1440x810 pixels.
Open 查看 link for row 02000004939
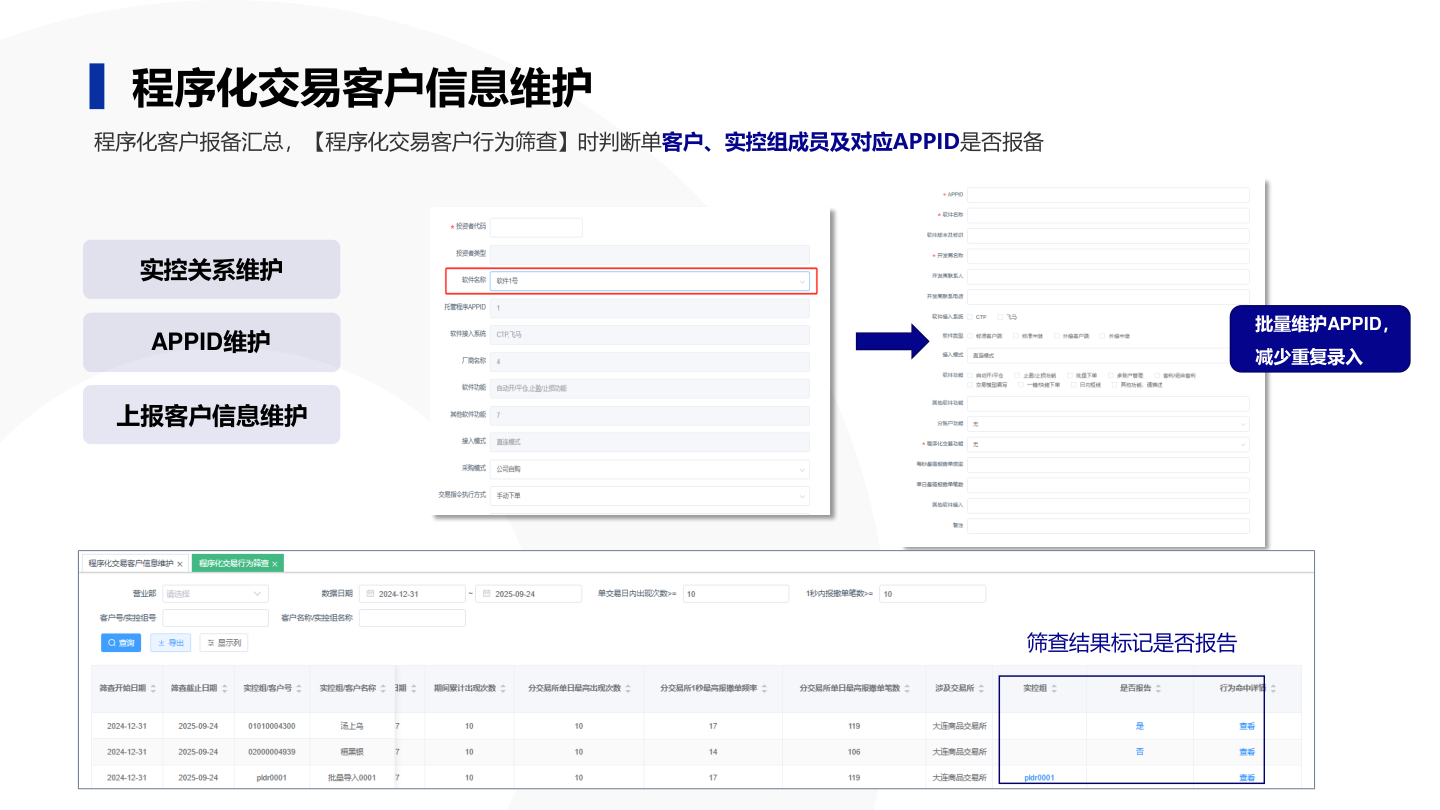1247,752
